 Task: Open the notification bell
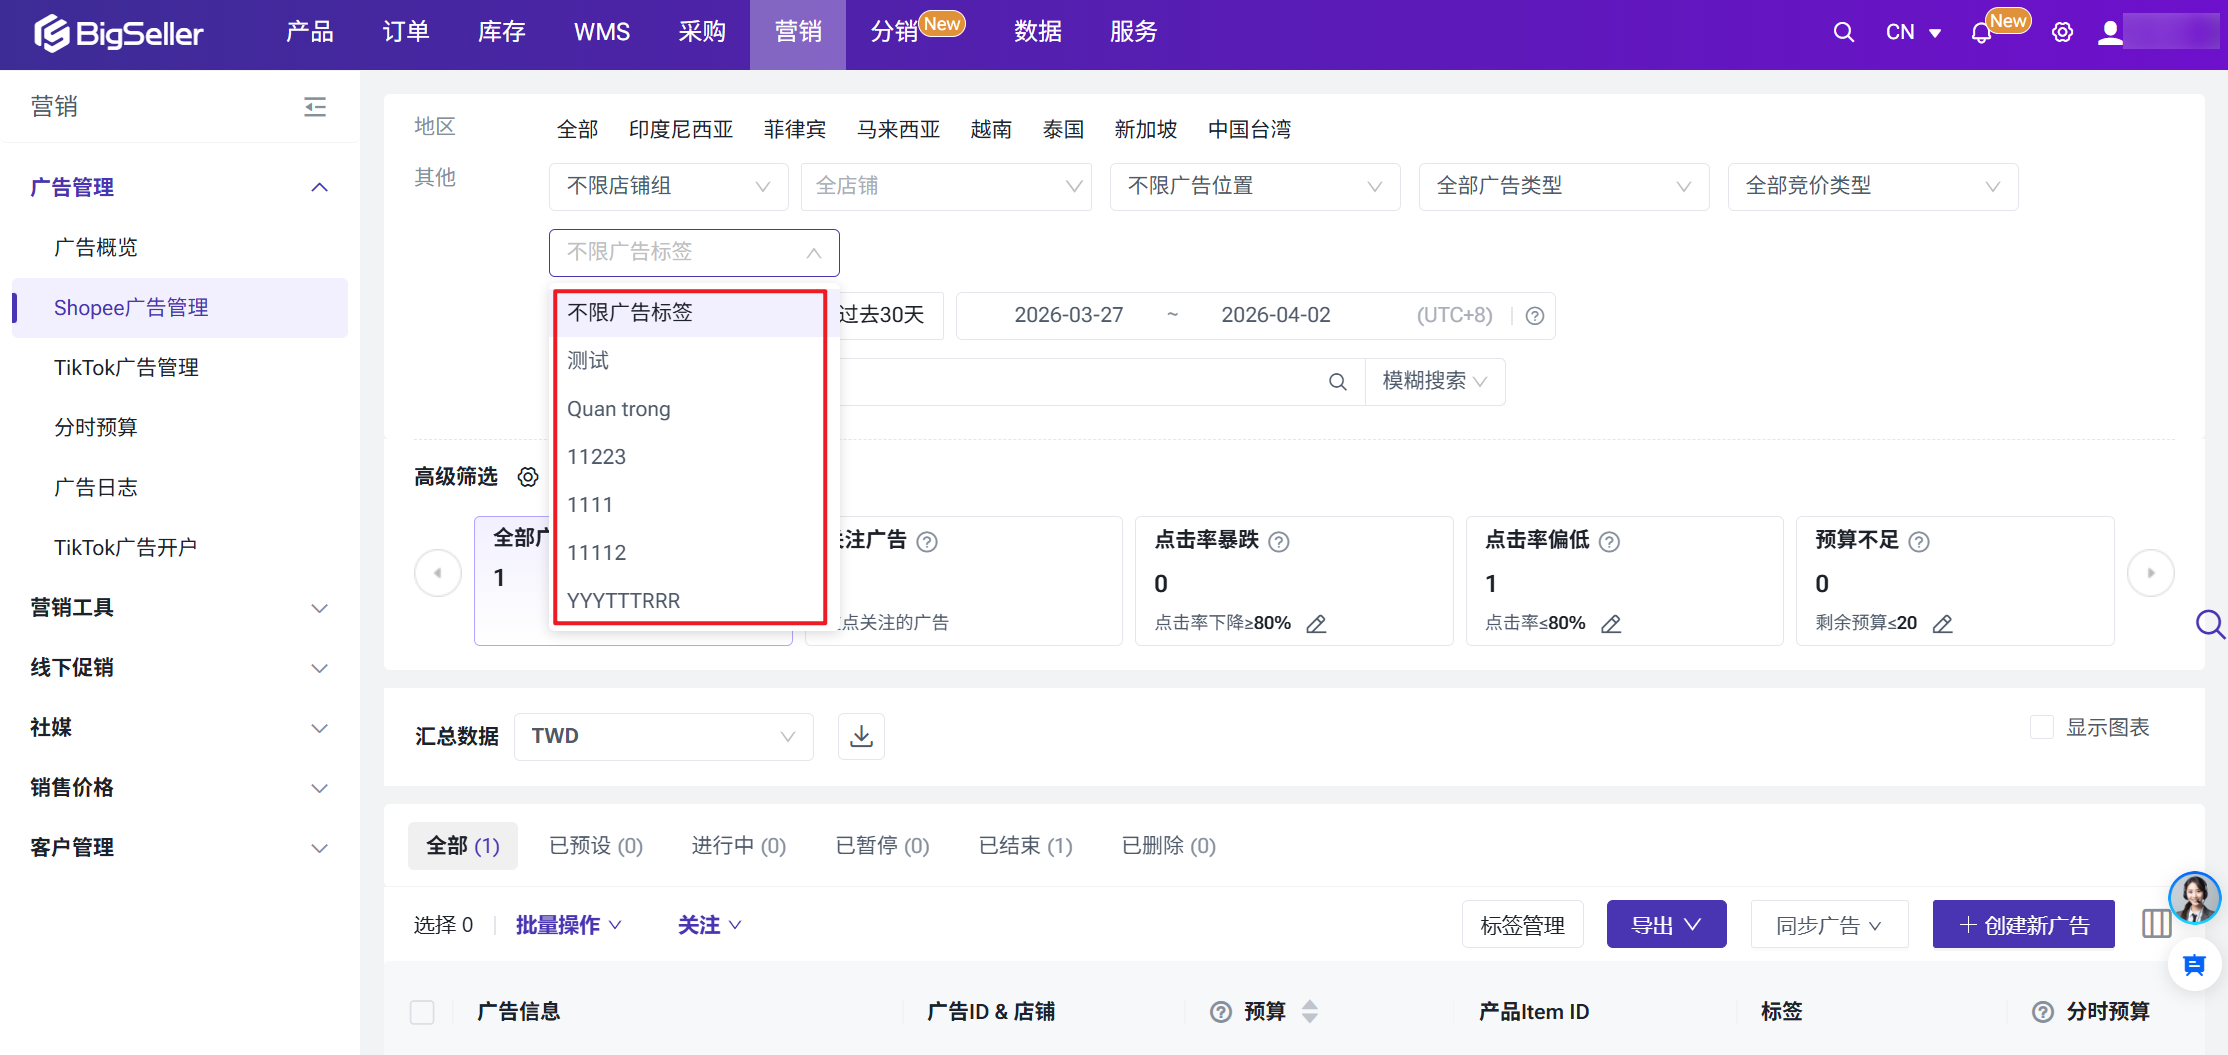point(1981,33)
